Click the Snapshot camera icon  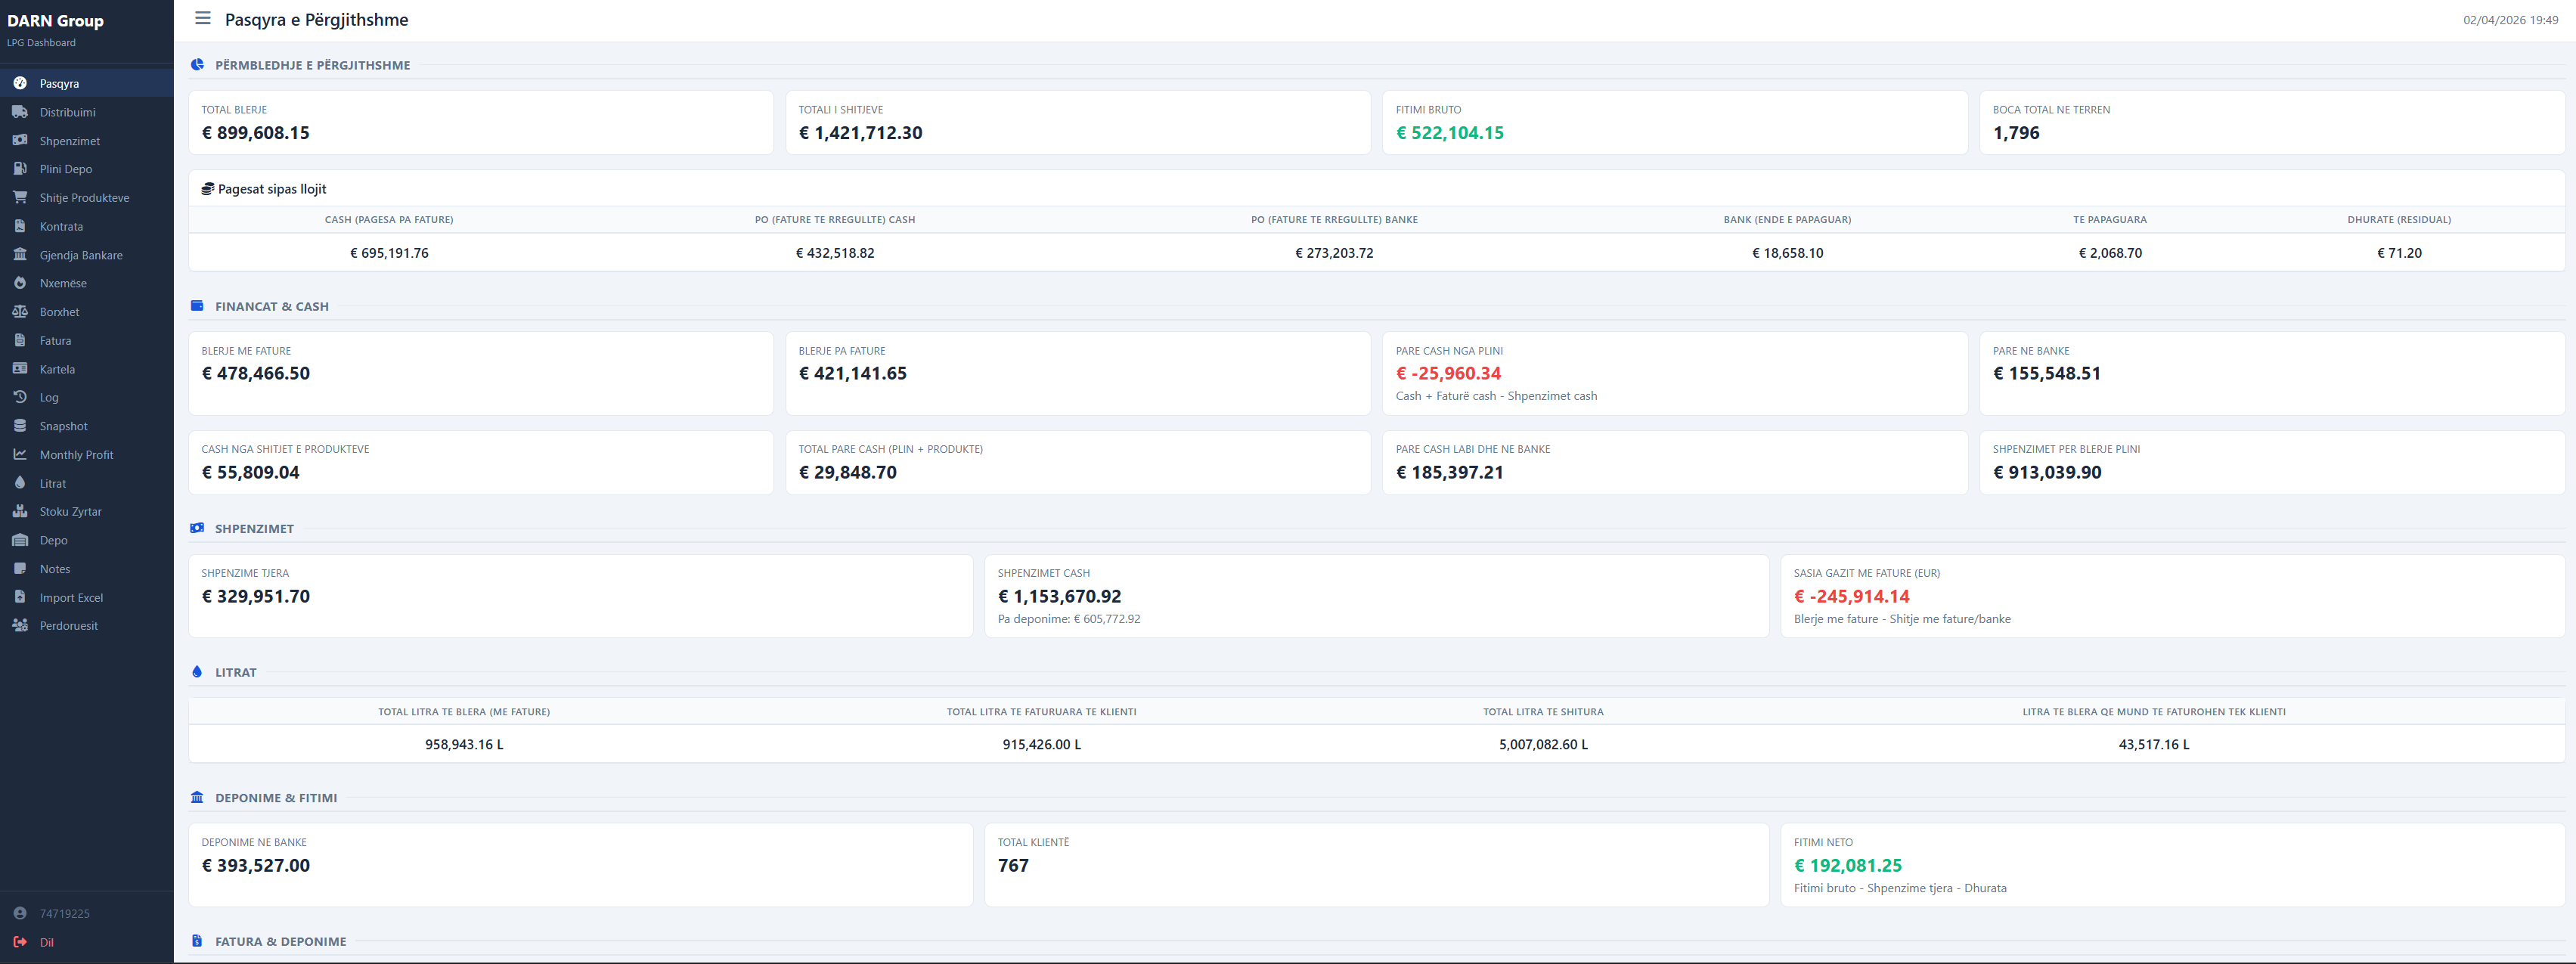point(21,426)
